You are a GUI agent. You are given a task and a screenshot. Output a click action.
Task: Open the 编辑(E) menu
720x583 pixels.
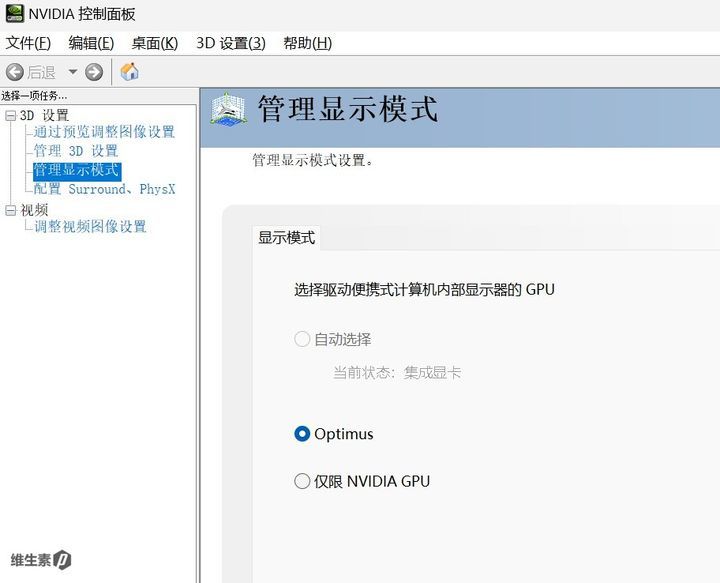pyautogui.click(x=91, y=43)
